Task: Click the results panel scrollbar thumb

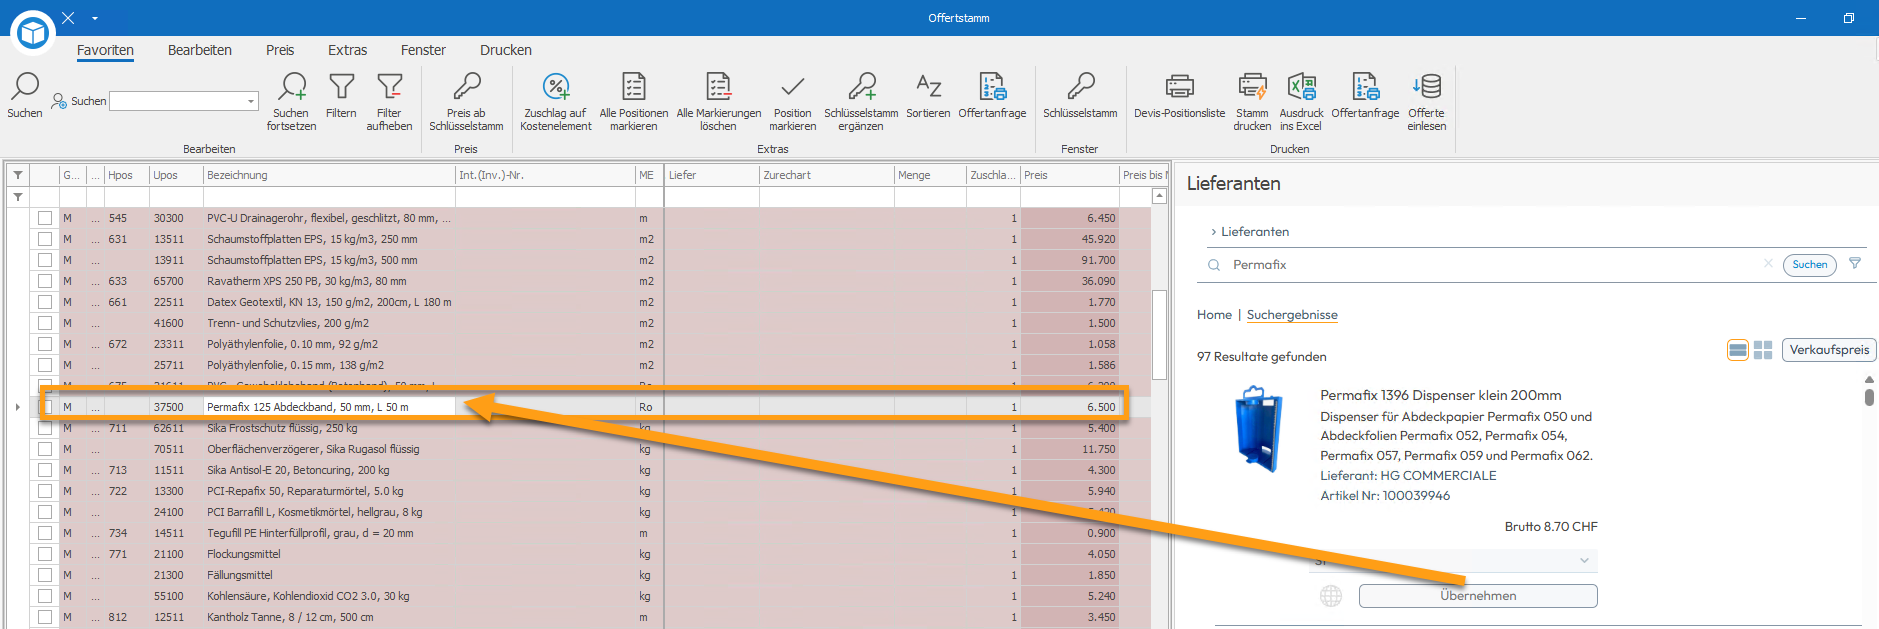Action: 1869,397
